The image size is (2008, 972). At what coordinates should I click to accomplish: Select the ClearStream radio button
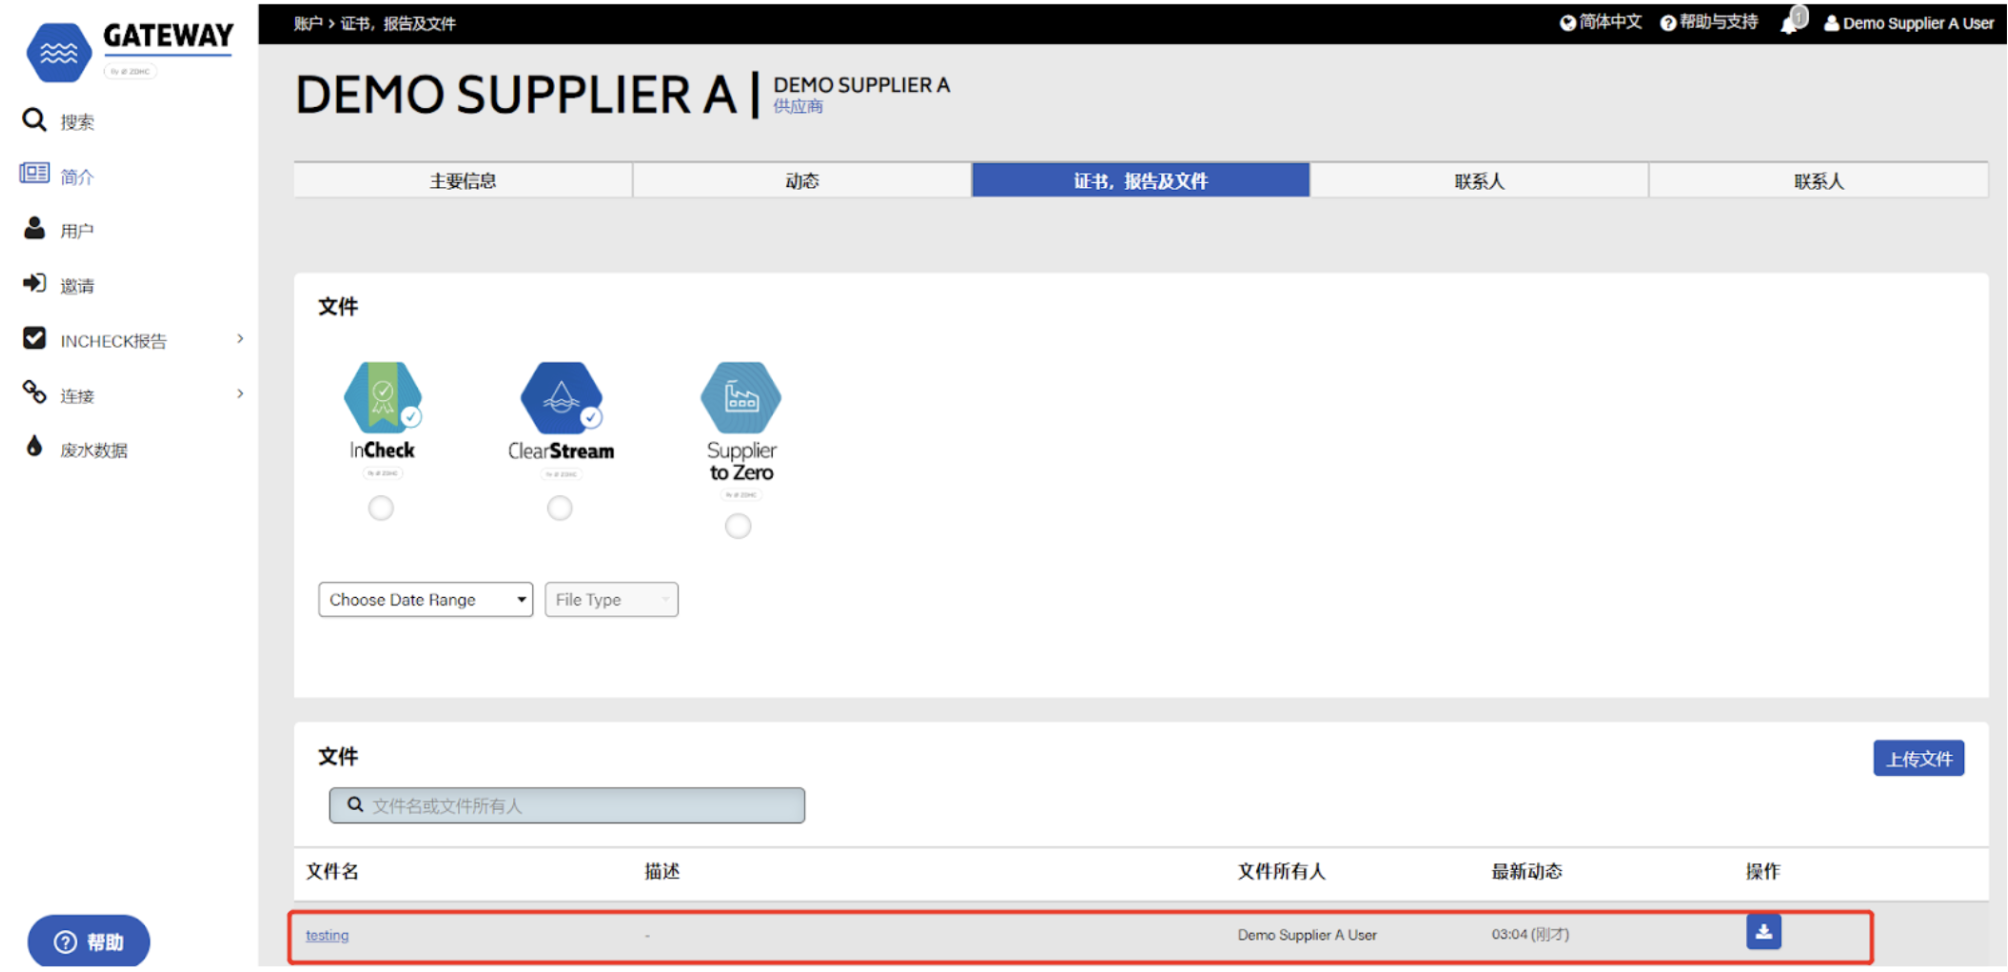(x=560, y=508)
